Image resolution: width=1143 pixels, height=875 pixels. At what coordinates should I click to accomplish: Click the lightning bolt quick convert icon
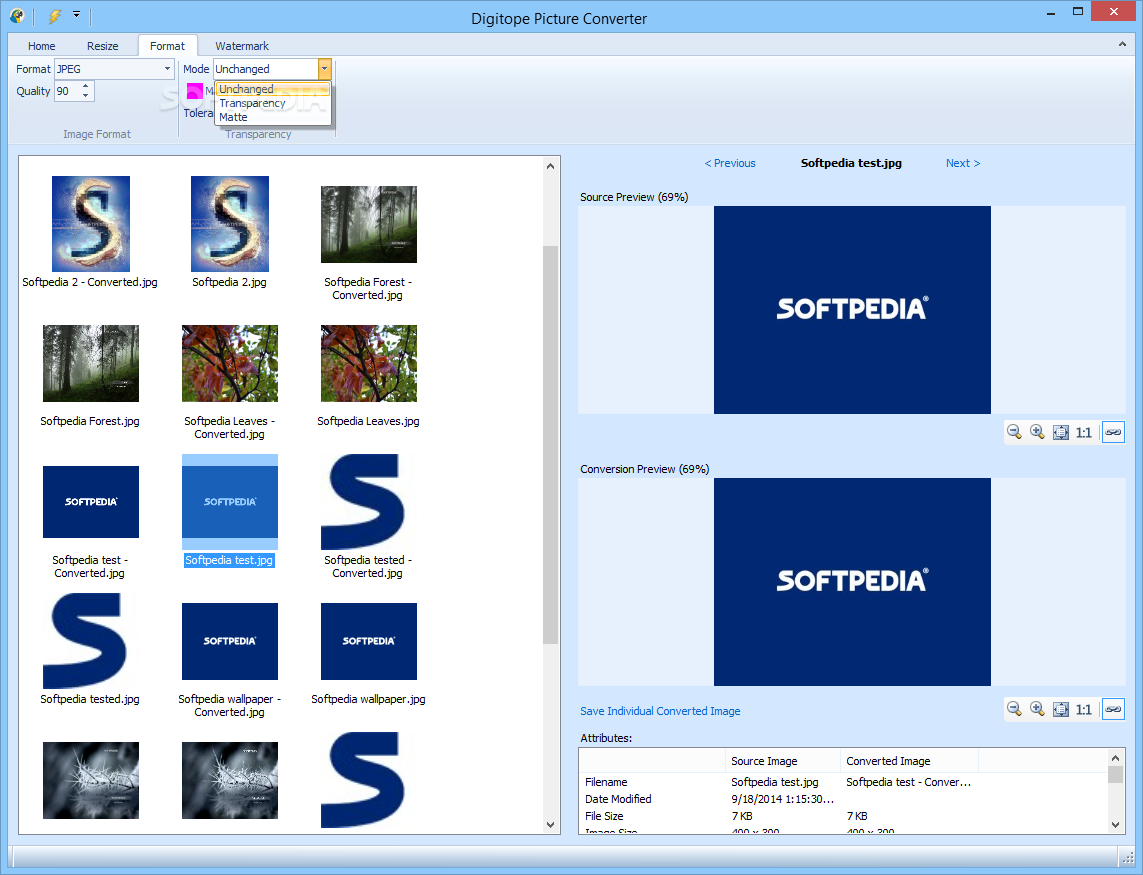point(55,15)
